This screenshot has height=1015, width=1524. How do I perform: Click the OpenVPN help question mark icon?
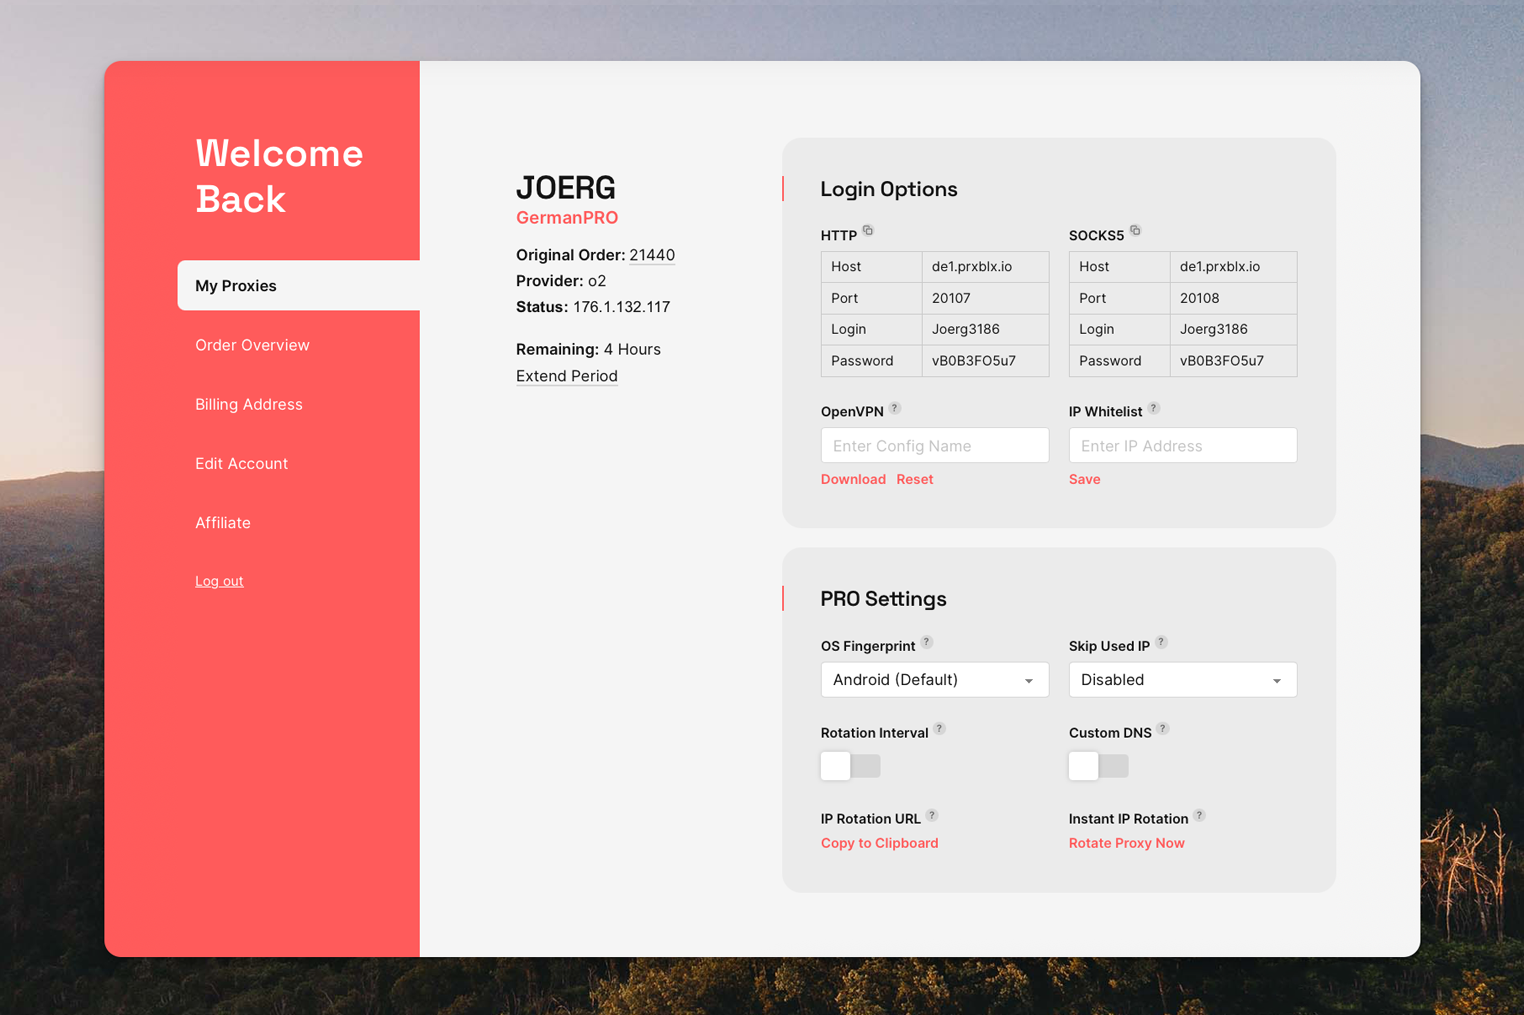895,408
